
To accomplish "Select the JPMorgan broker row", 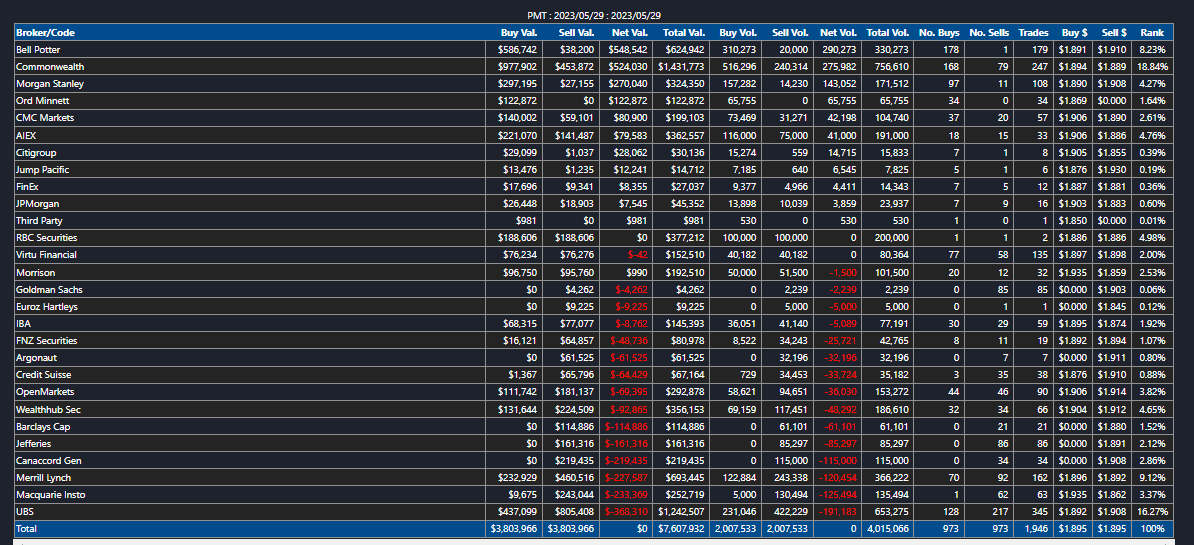I will point(596,204).
